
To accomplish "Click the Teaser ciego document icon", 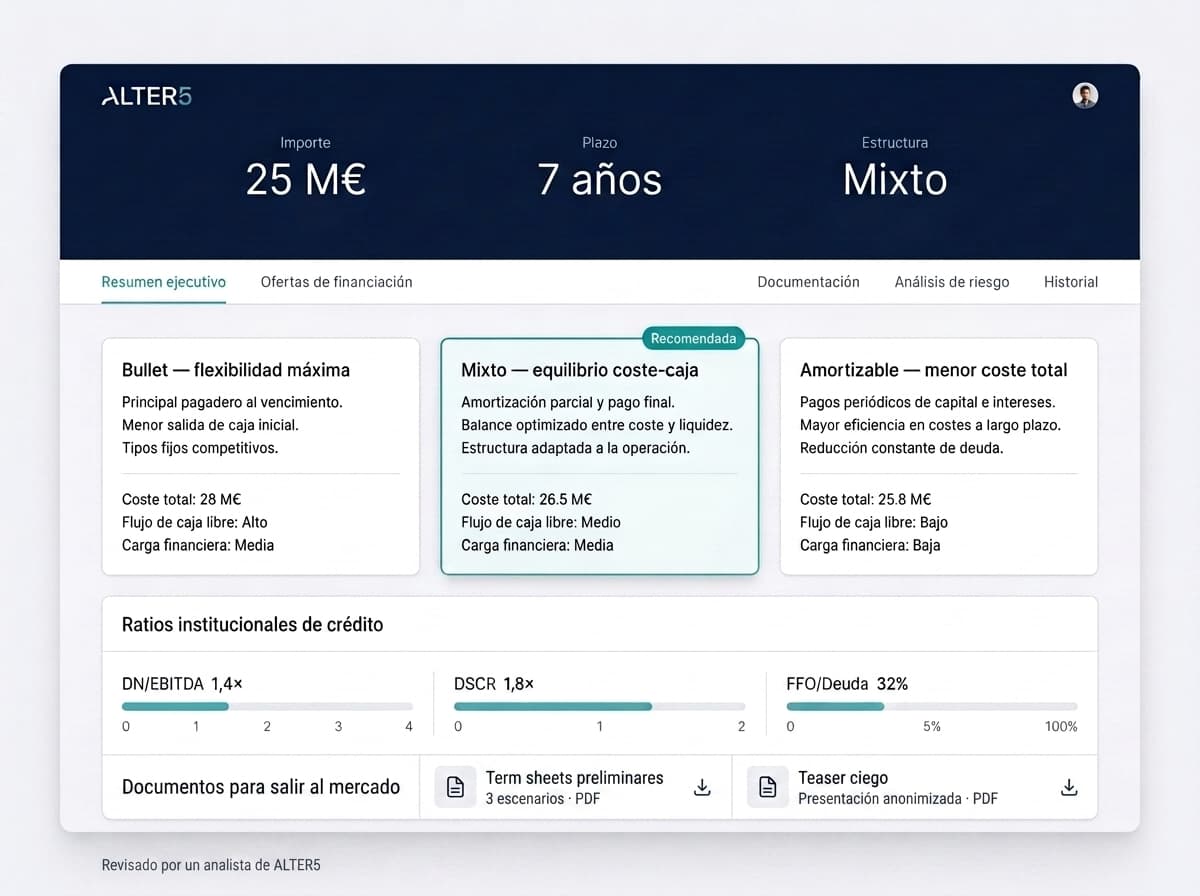I will click(767, 788).
